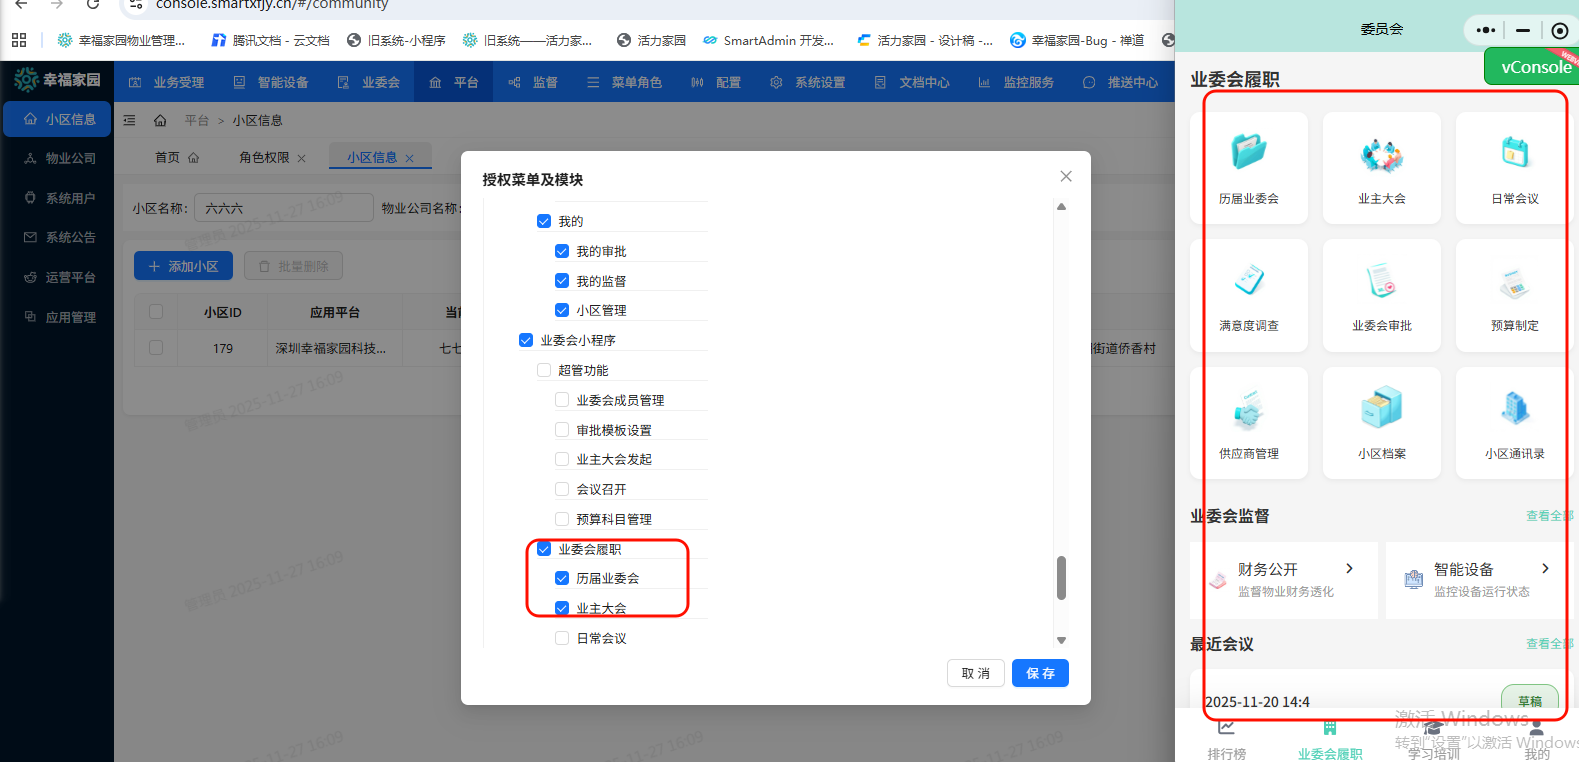Image resolution: width=1579 pixels, height=762 pixels.
Task: Collapse sidebar with the menu fold icon
Action: coord(129,120)
